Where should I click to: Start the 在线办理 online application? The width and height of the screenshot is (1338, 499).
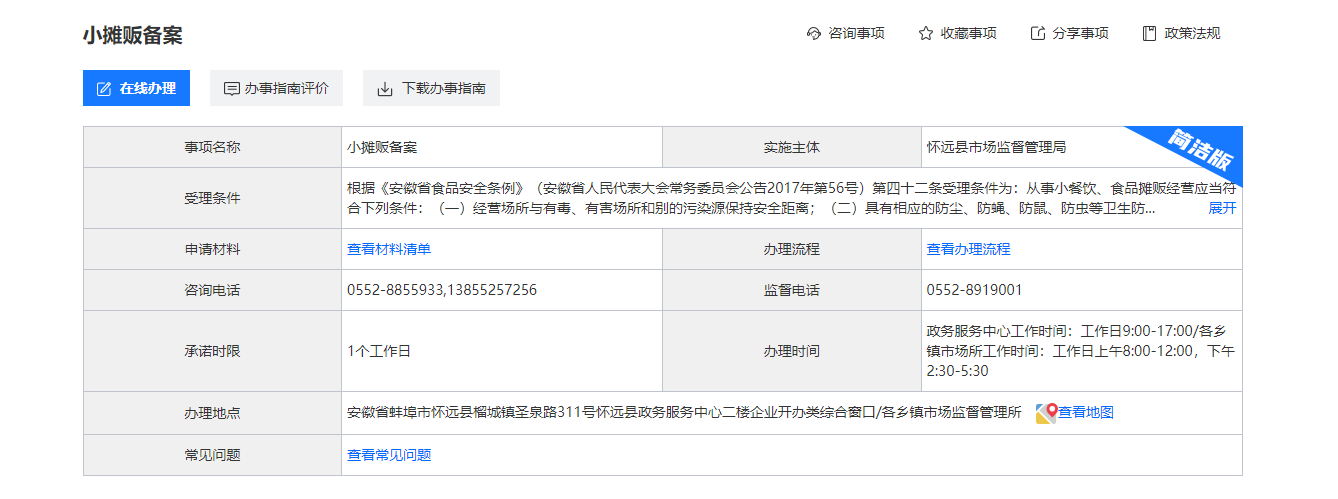[136, 88]
